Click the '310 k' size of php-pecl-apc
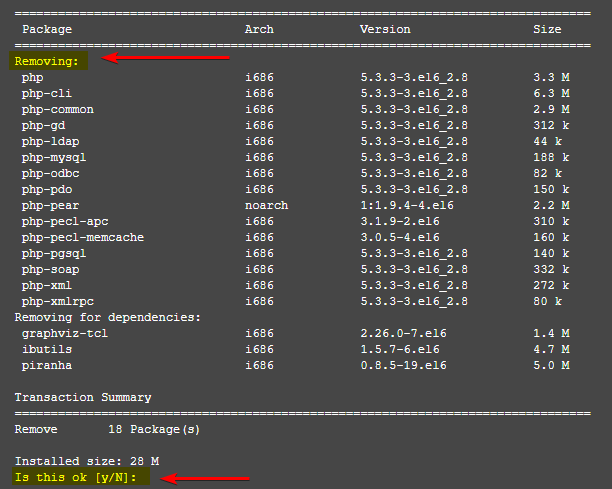 coord(551,221)
